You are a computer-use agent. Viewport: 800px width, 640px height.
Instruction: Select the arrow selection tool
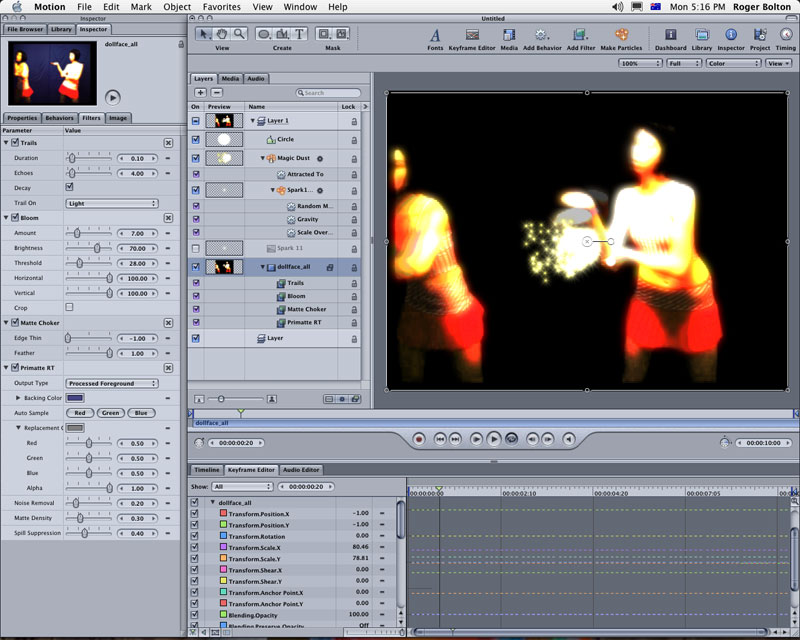[x=204, y=34]
